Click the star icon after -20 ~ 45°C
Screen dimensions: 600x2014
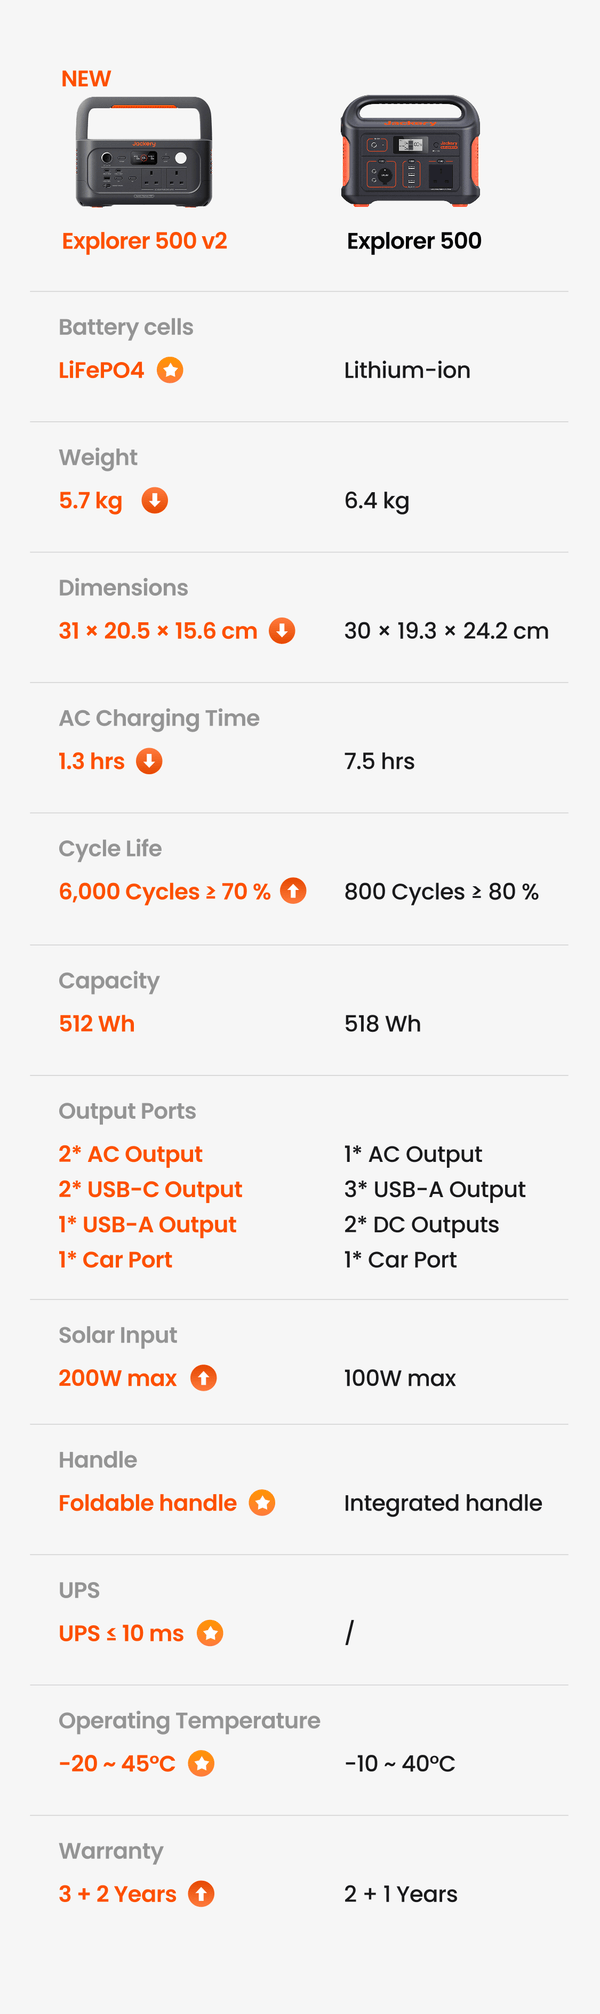click(x=201, y=1763)
